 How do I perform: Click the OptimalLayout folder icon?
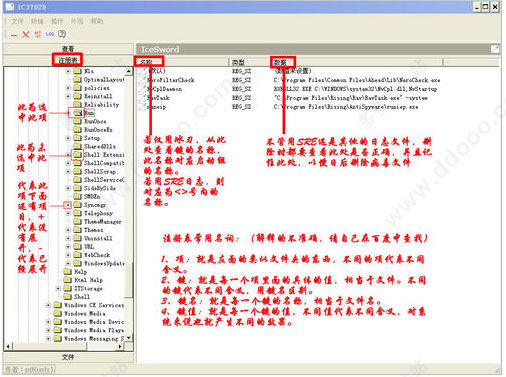click(78, 79)
